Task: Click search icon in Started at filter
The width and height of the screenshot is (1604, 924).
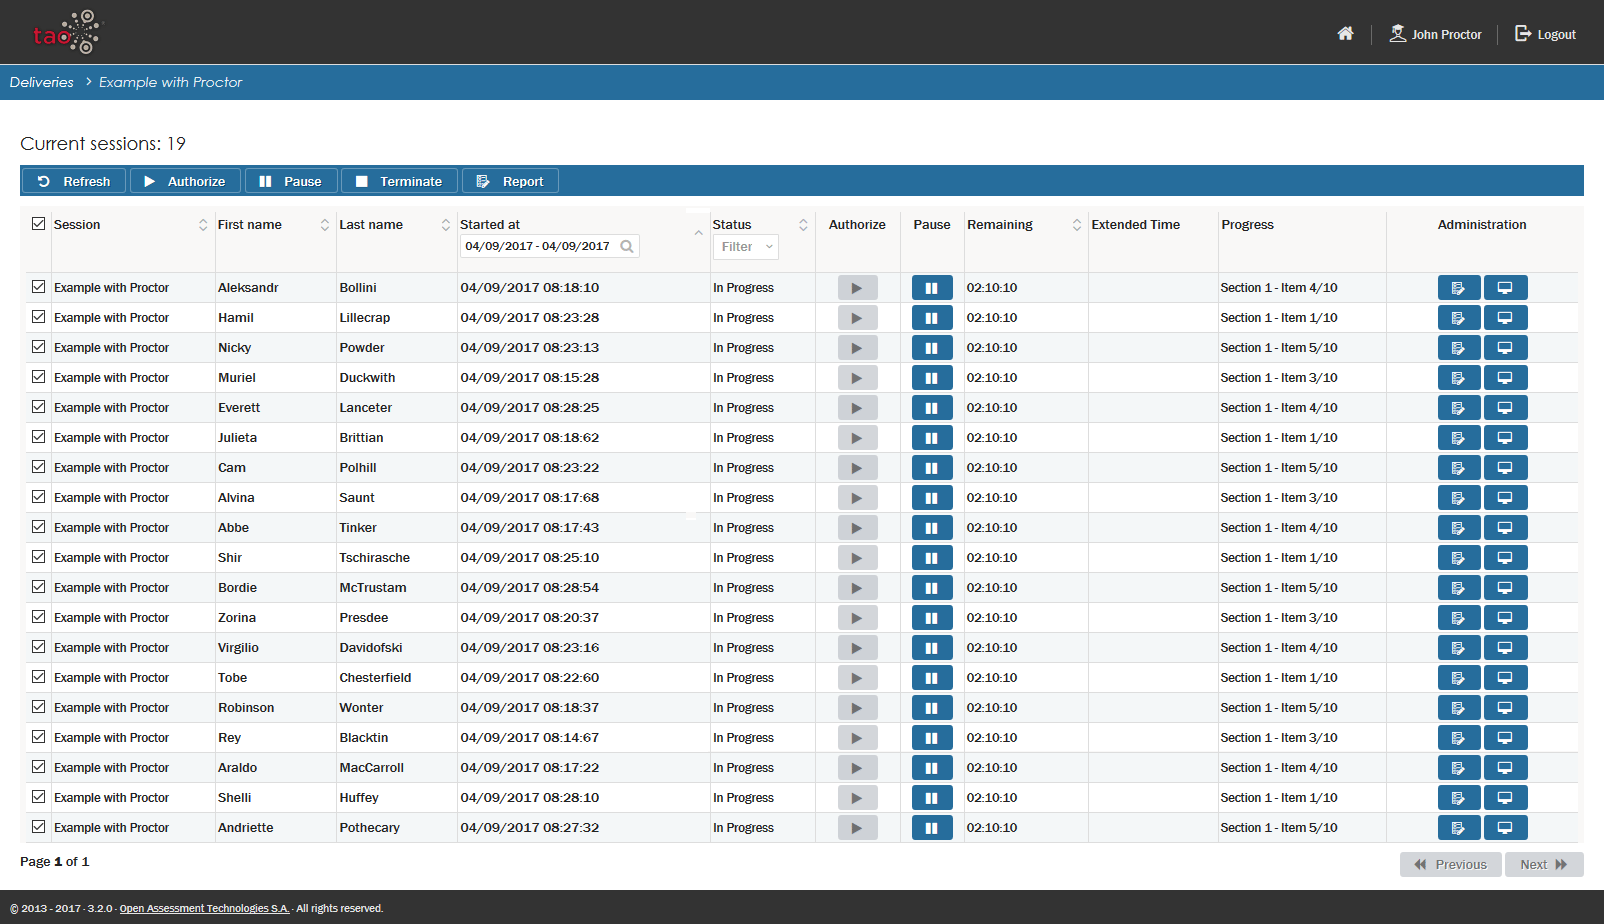Action: (x=627, y=246)
